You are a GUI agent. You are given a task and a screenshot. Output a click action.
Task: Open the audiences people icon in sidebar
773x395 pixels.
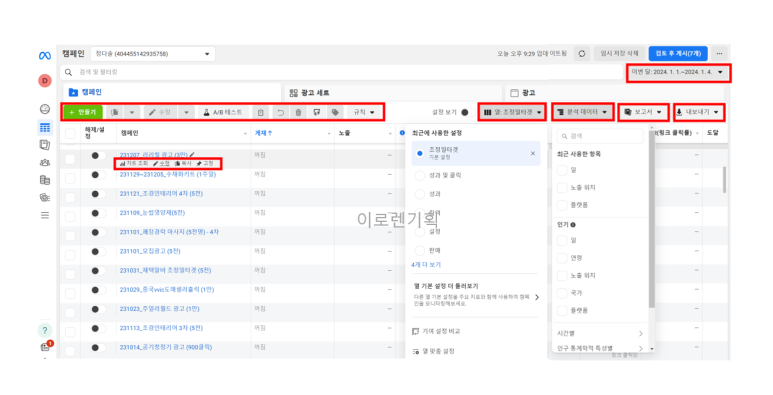45,162
